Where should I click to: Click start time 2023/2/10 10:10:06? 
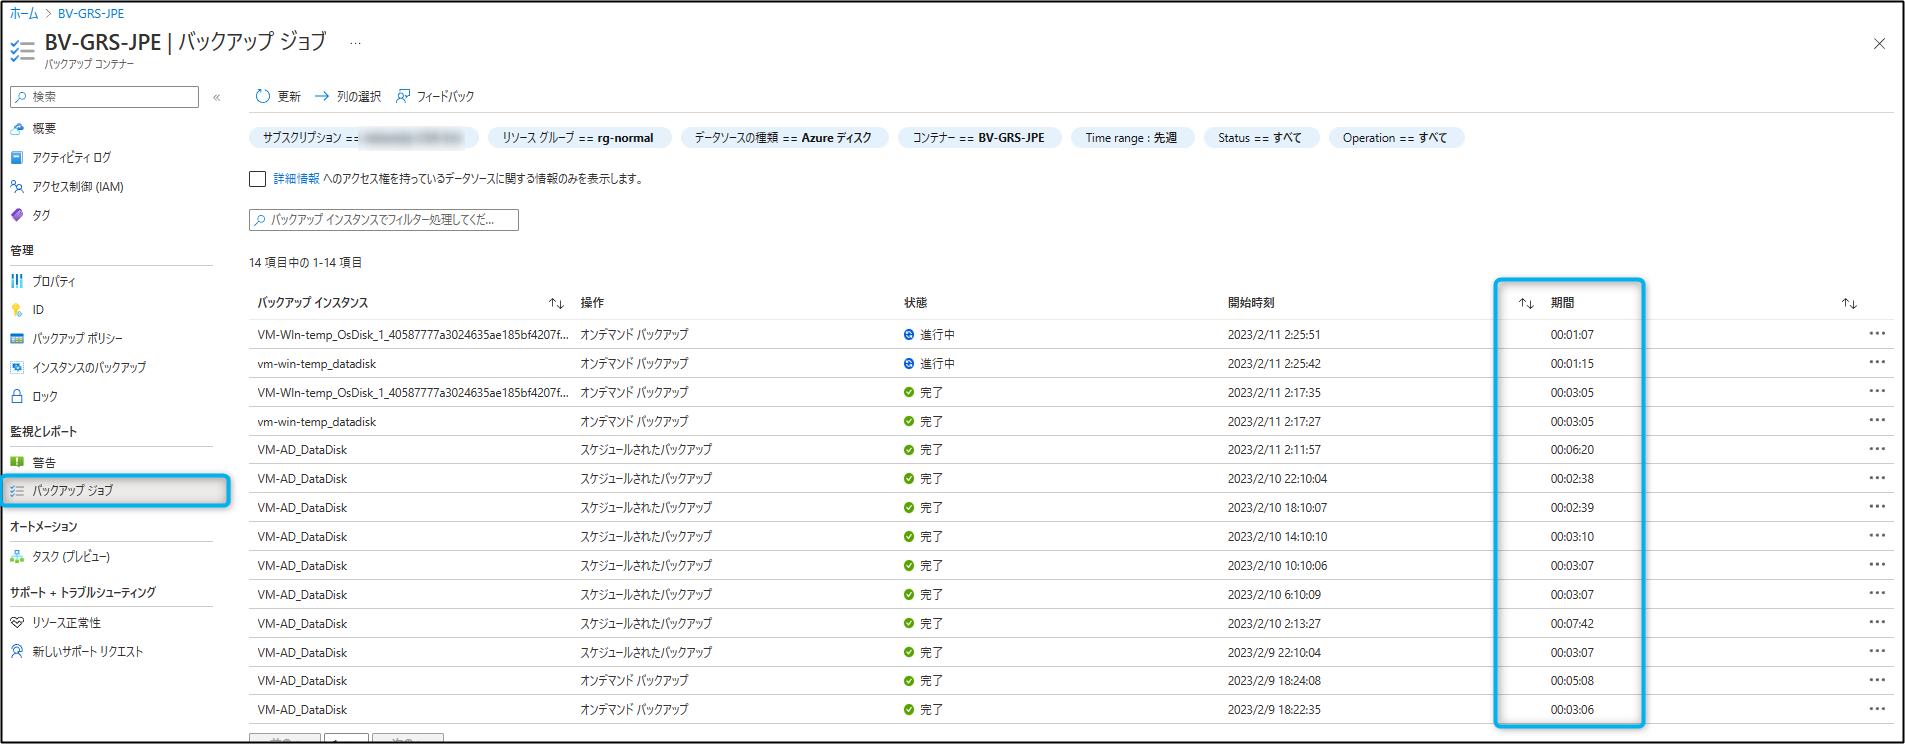coord(1278,566)
